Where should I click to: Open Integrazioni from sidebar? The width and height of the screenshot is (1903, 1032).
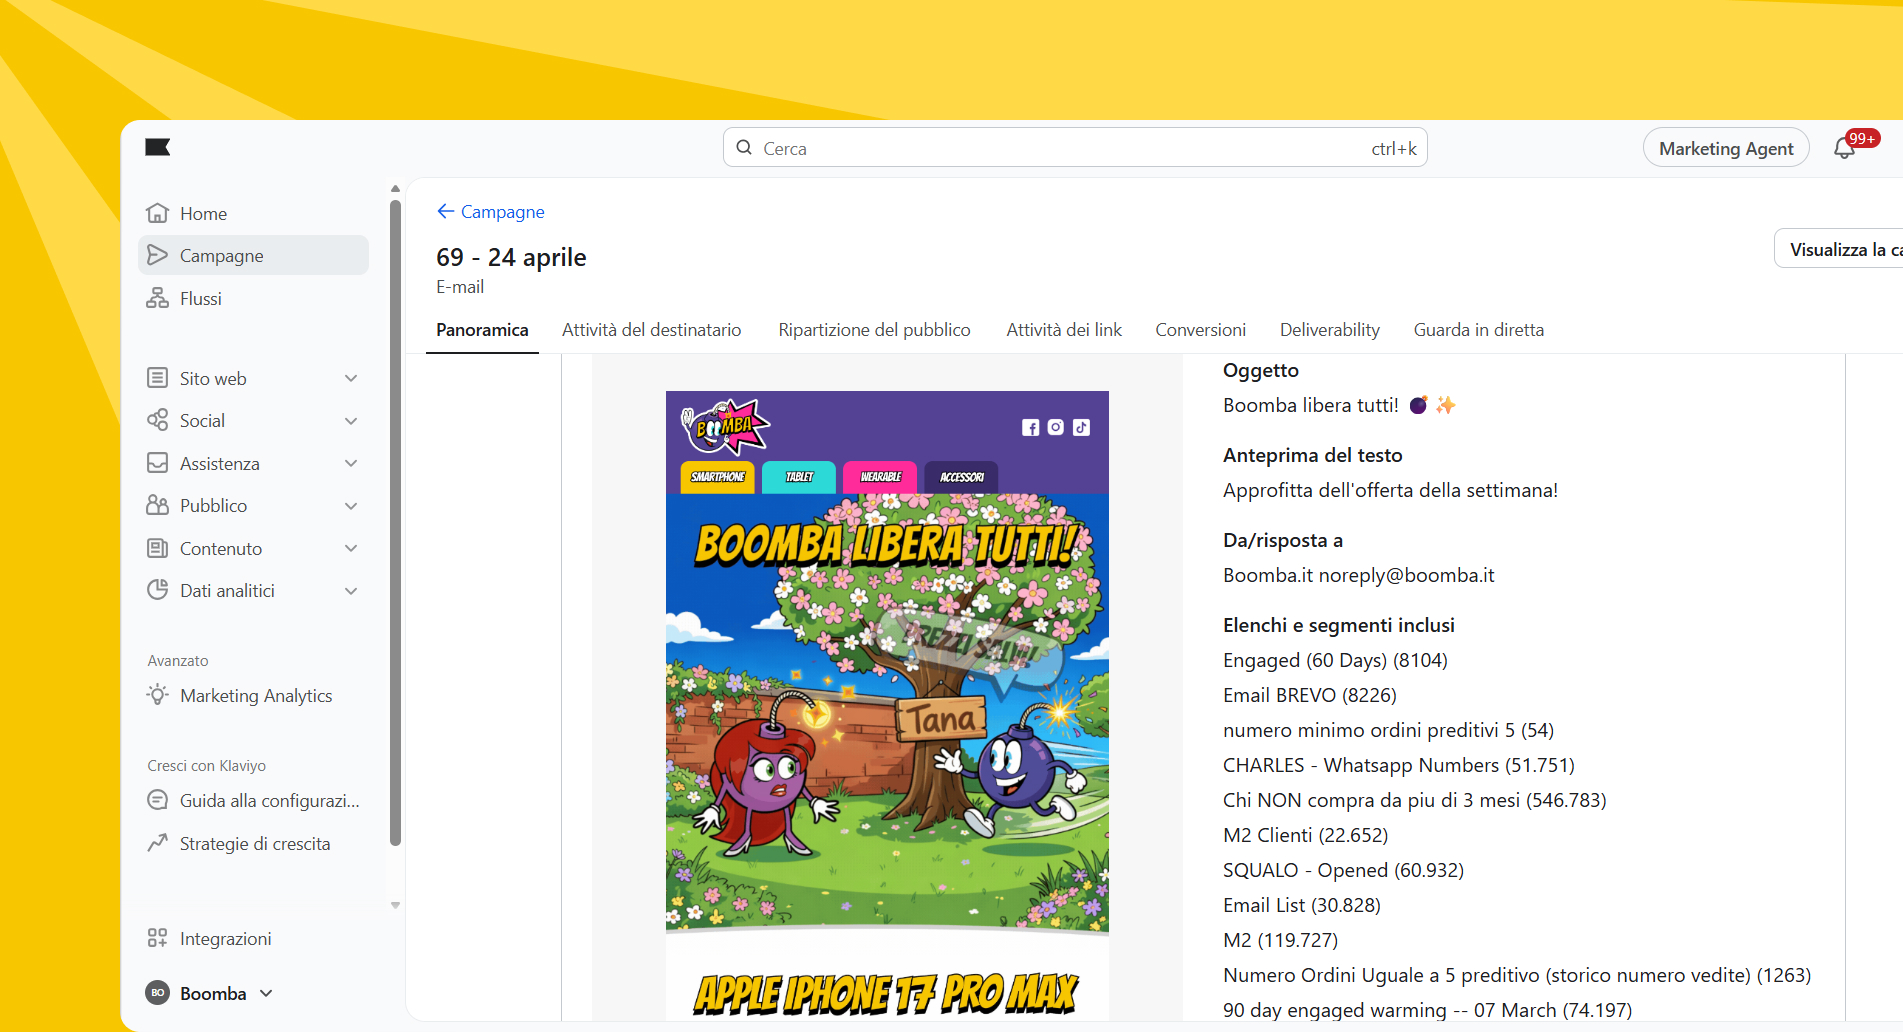(x=225, y=939)
